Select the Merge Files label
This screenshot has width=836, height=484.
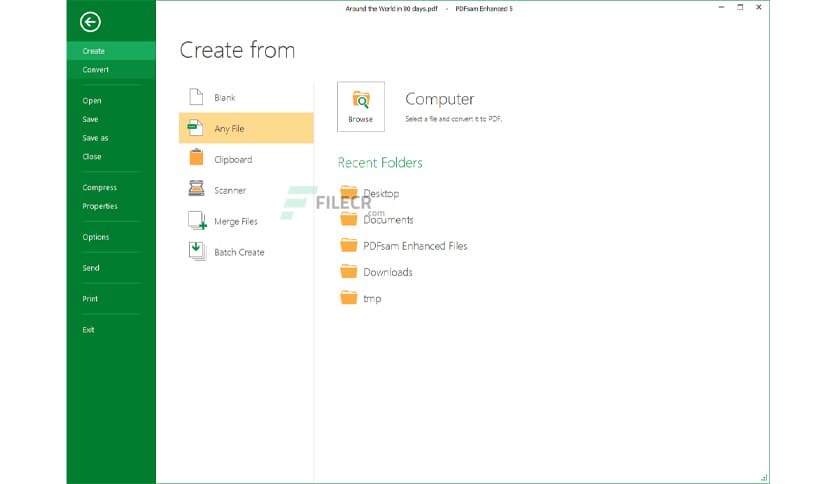pos(236,221)
